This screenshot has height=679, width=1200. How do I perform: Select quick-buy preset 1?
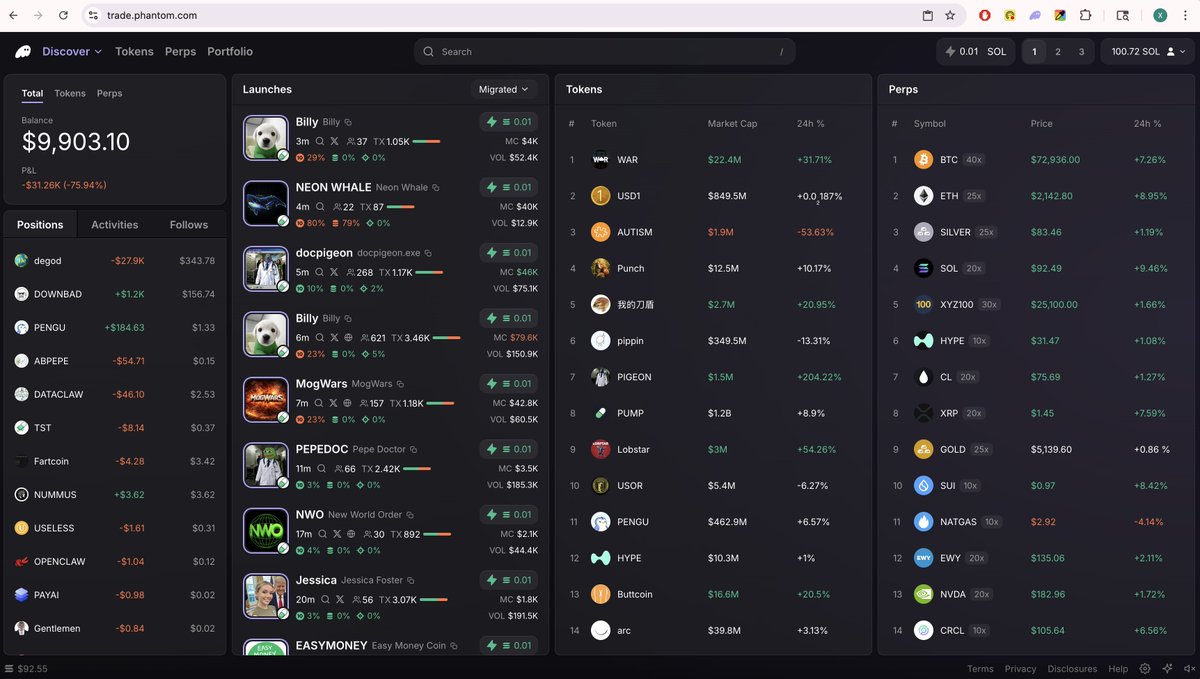click(x=1034, y=52)
